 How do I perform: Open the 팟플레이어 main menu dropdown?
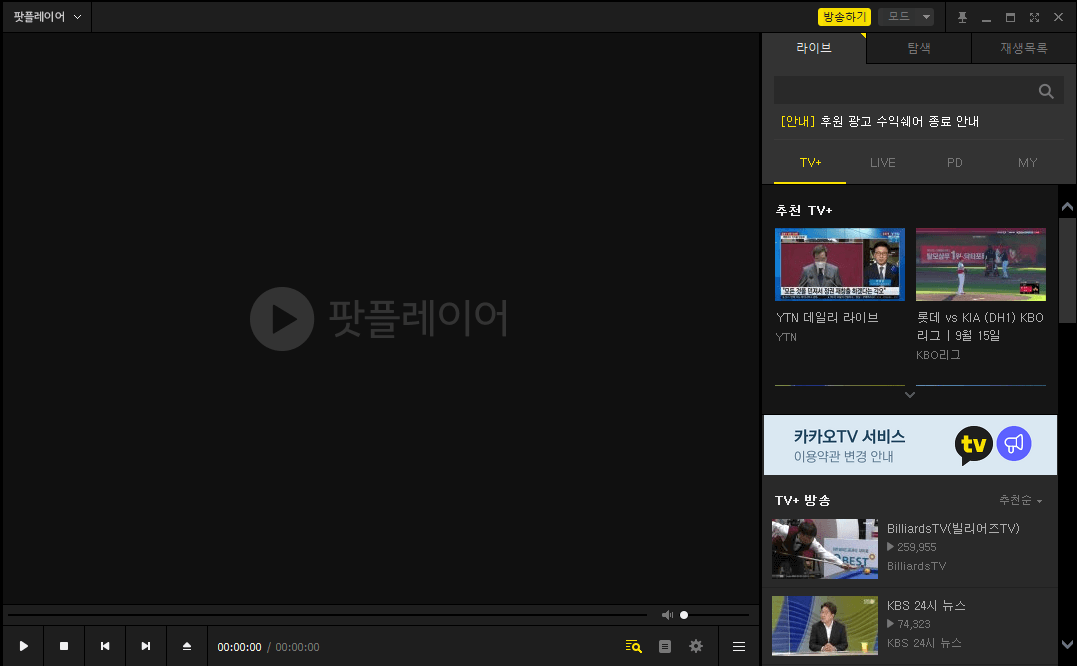[x=47, y=16]
